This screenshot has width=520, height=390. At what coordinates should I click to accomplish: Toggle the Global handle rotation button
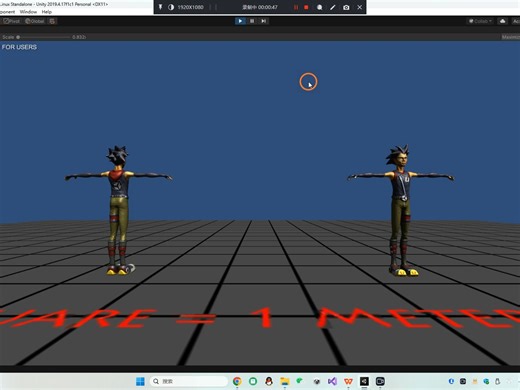tap(35, 21)
